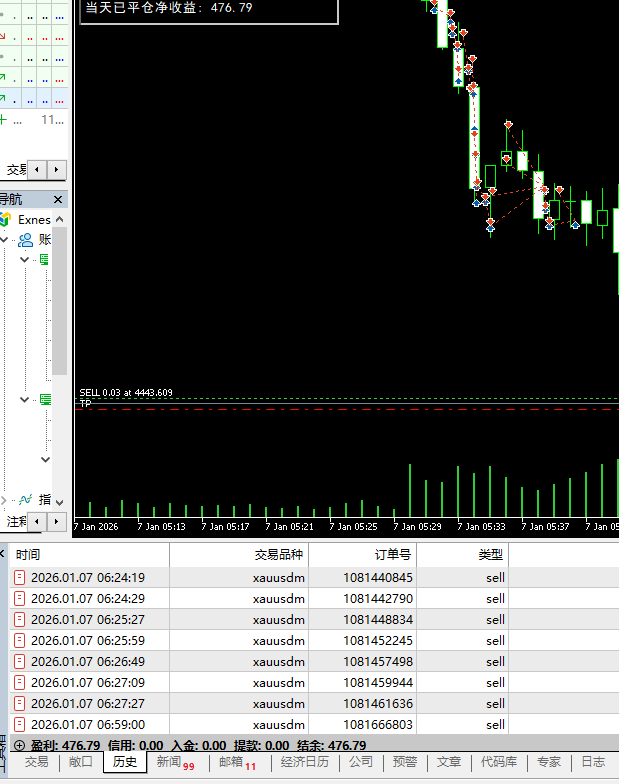Switch to the 敞口 tab
Screen dimensions: 619x784
80,762
